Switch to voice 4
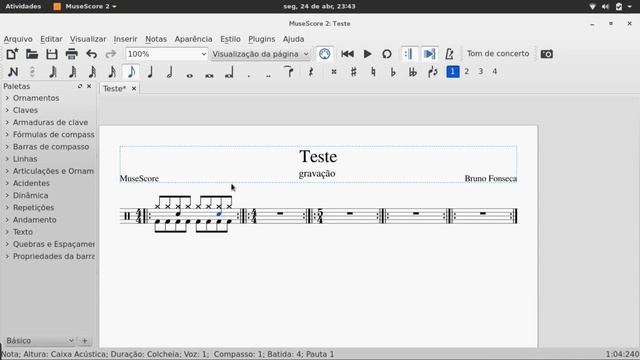This screenshot has width=640, height=360. click(495, 71)
